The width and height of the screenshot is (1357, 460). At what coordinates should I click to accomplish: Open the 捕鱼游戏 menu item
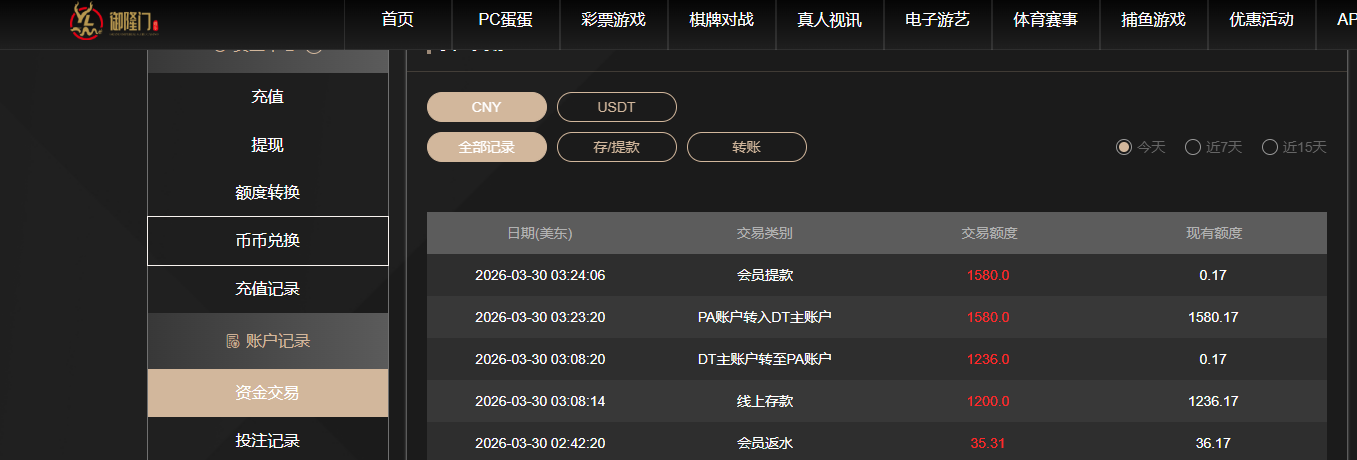pyautogui.click(x=1154, y=19)
